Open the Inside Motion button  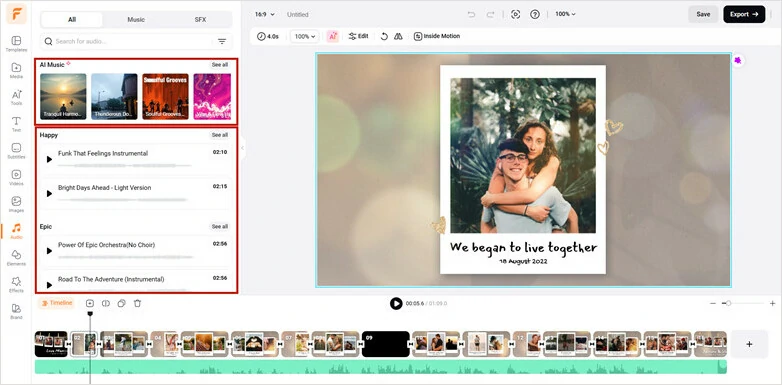click(x=437, y=36)
